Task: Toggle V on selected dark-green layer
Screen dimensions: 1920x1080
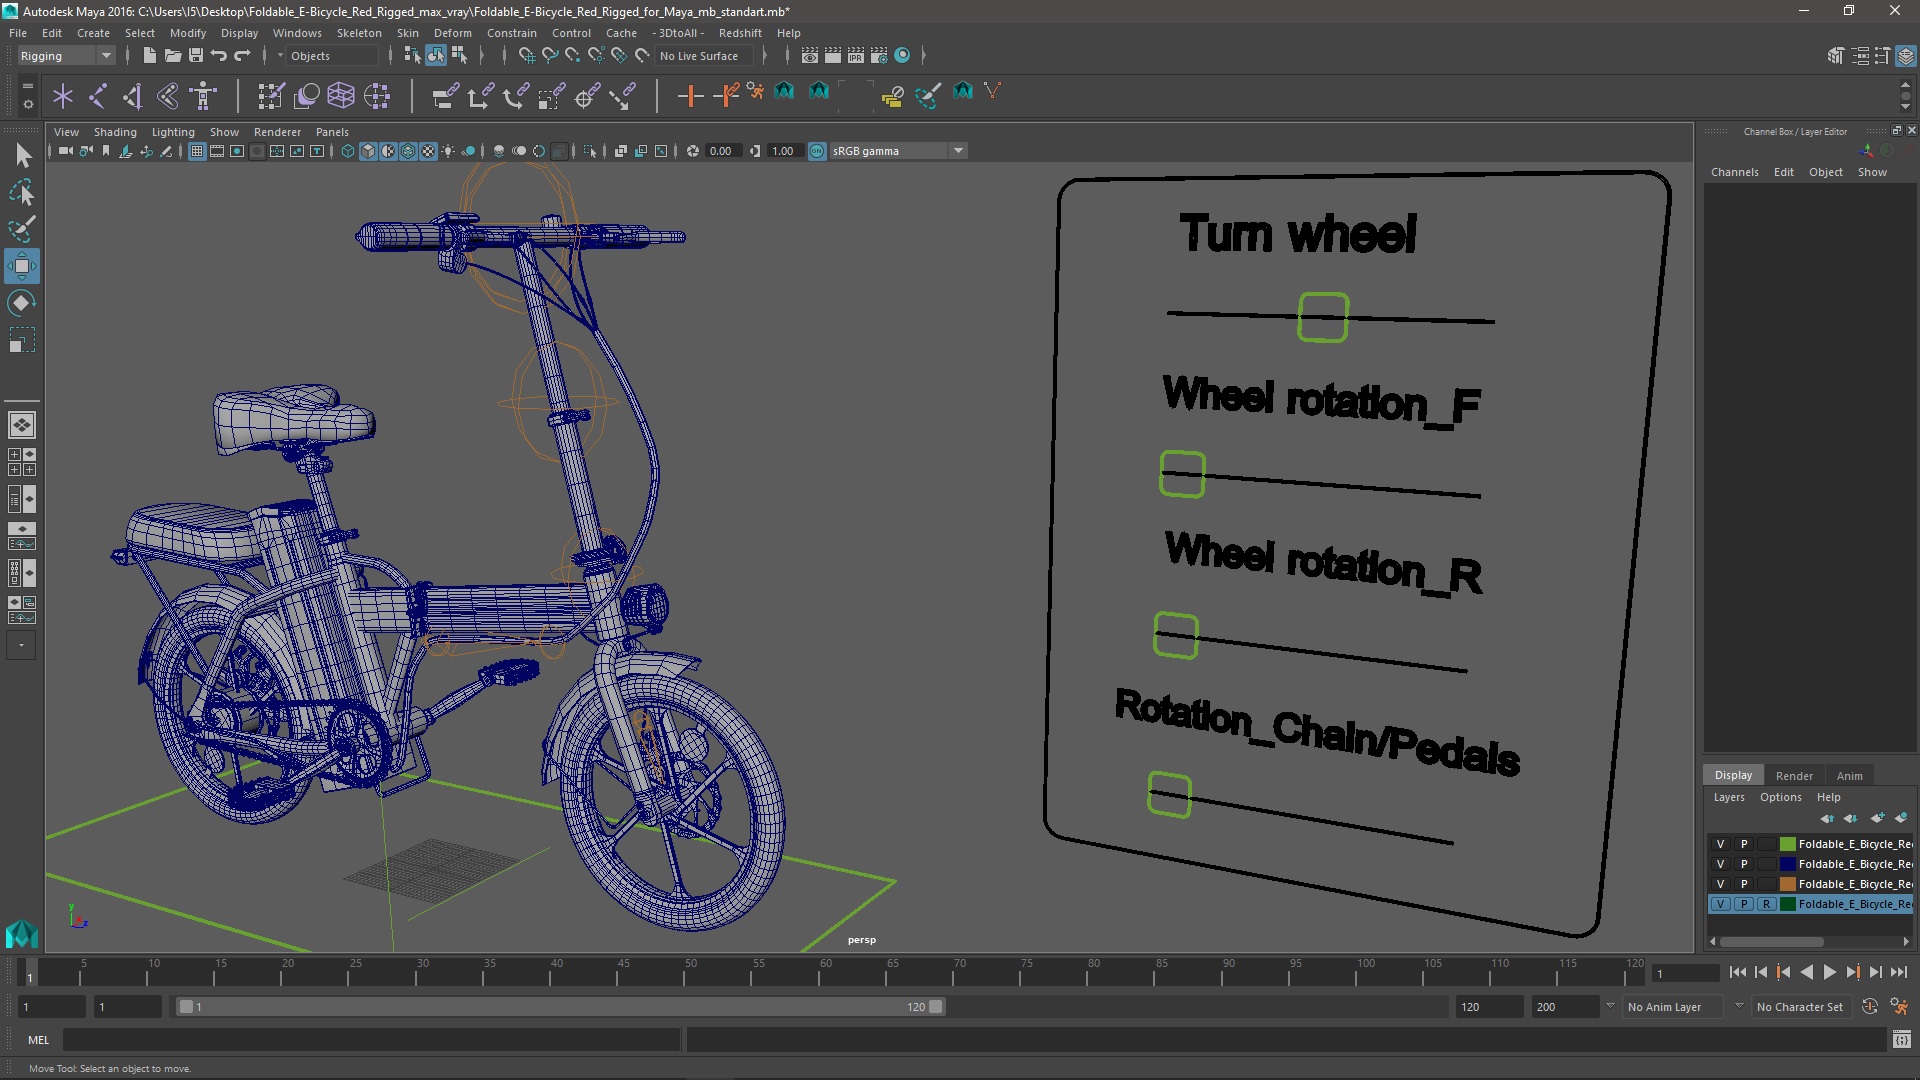Action: 1720,904
